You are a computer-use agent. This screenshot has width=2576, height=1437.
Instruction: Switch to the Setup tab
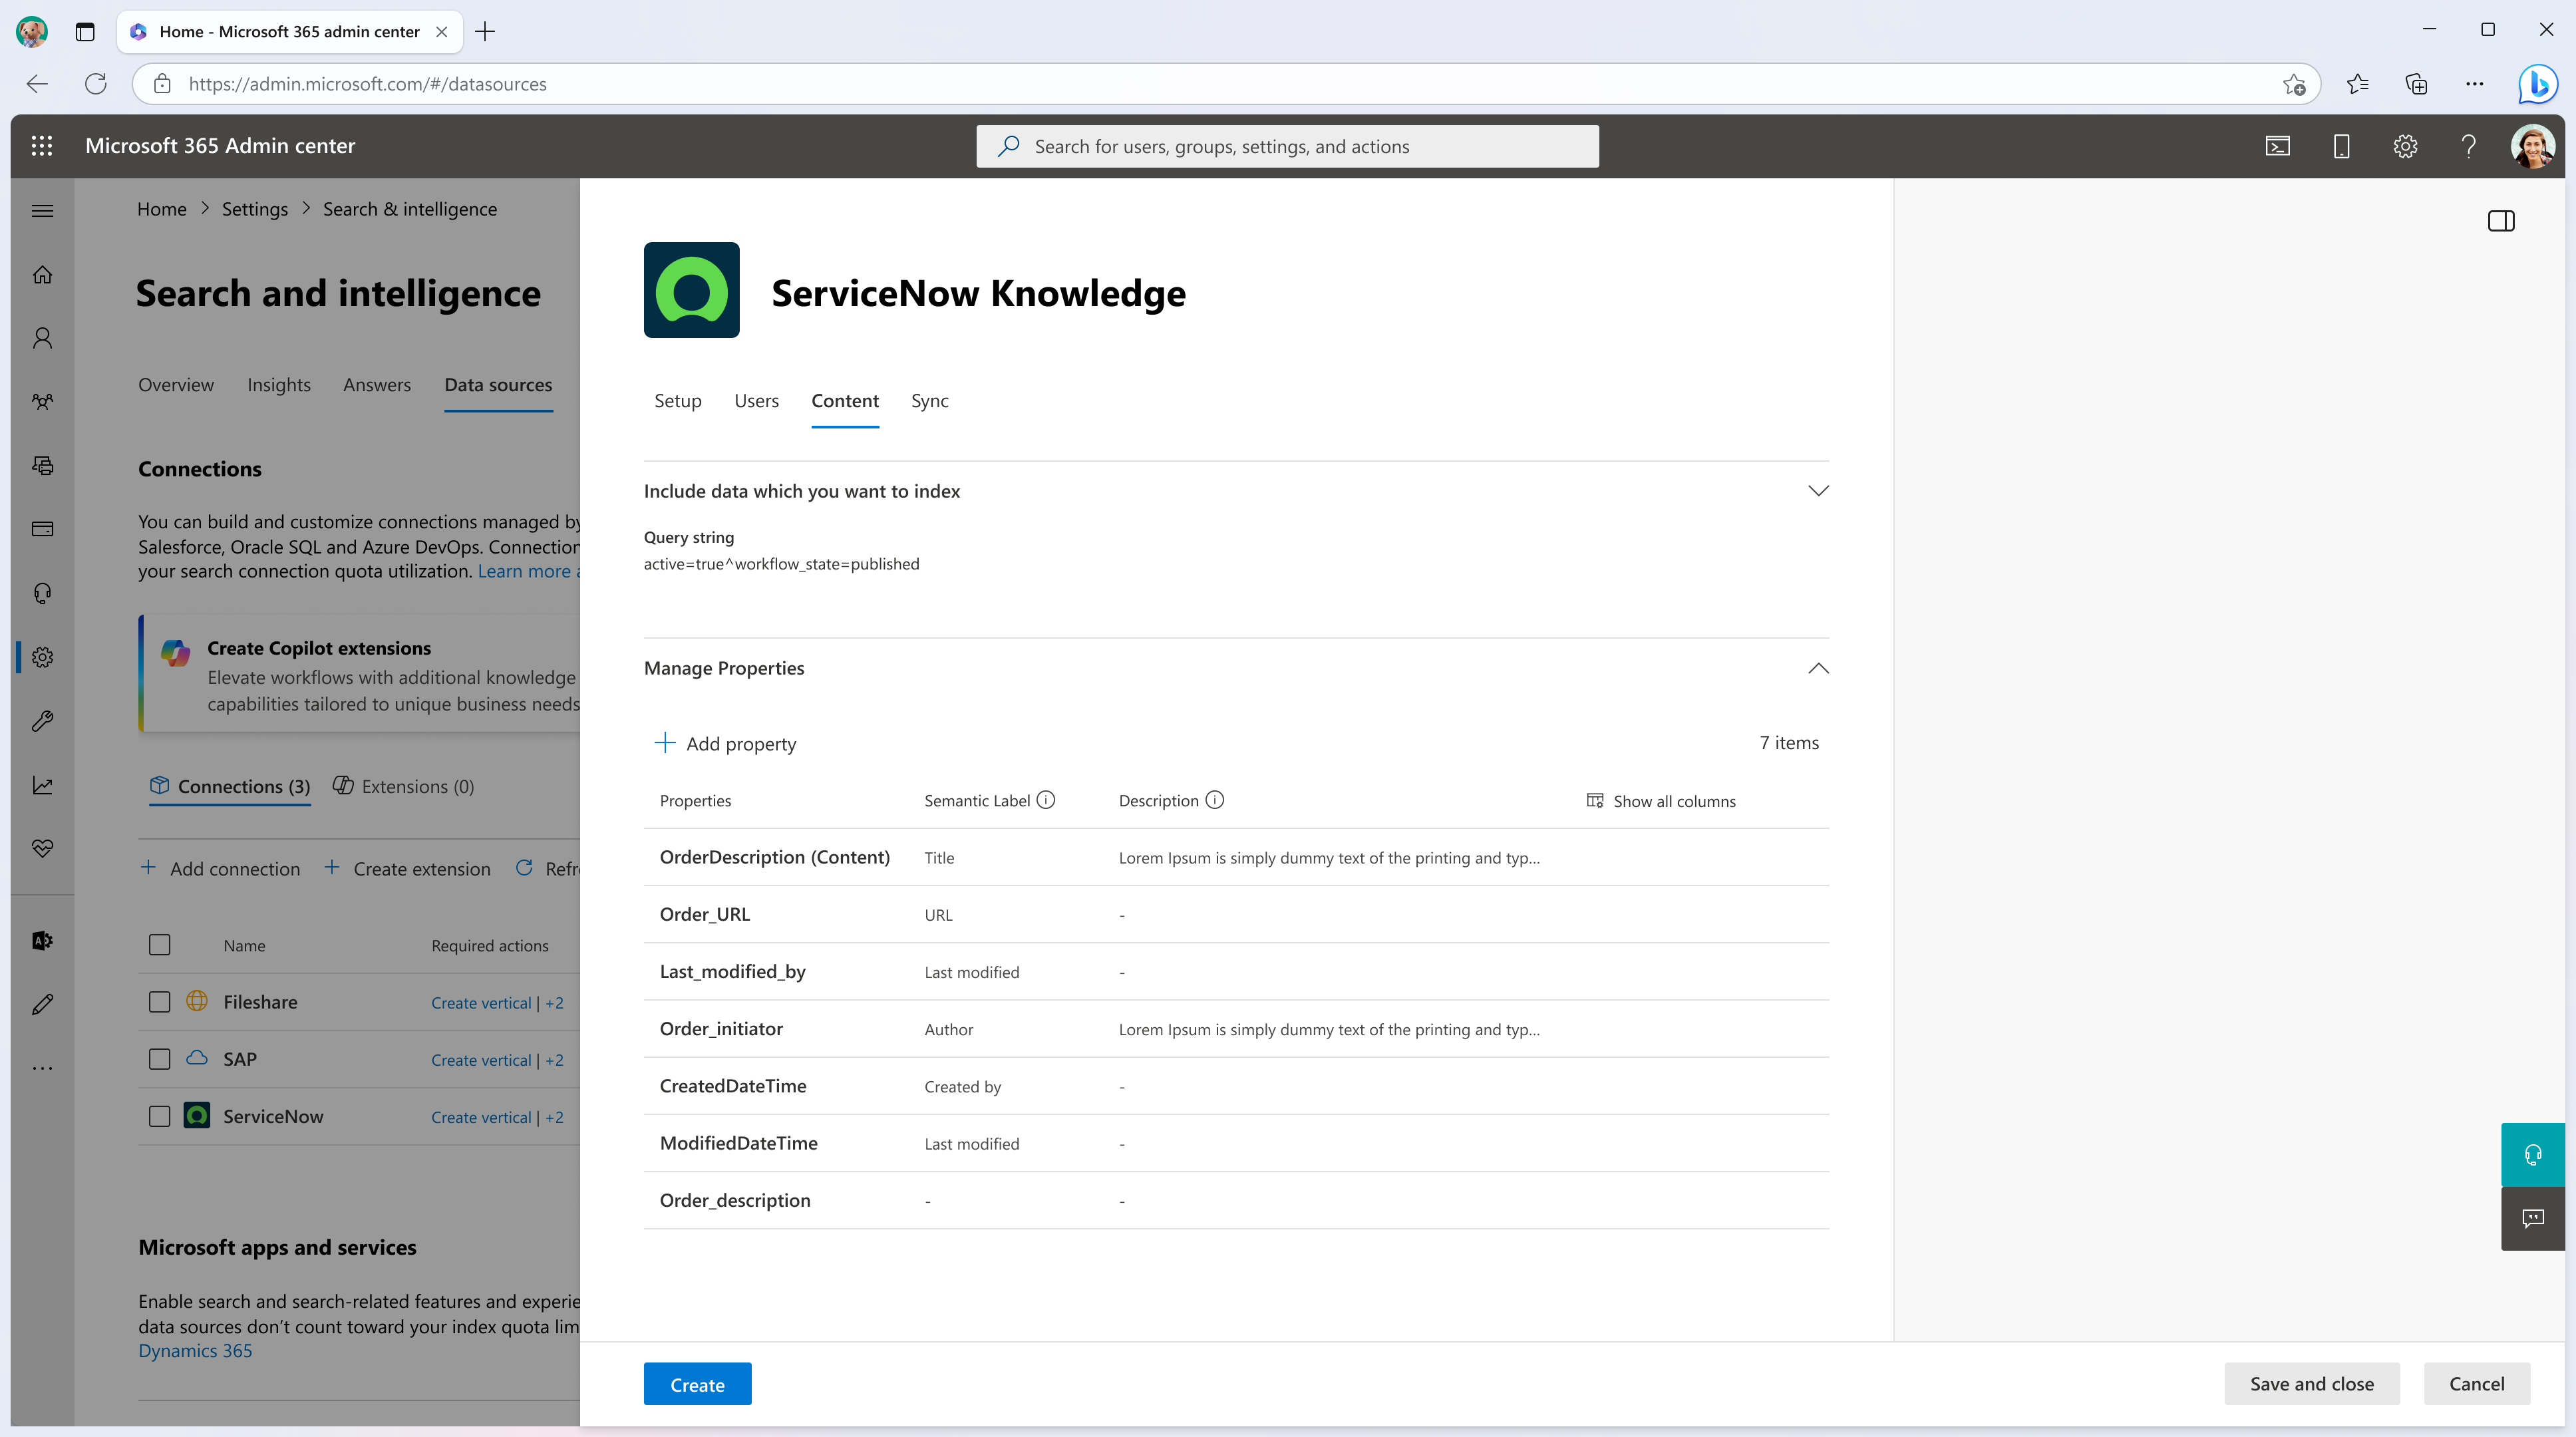click(678, 400)
